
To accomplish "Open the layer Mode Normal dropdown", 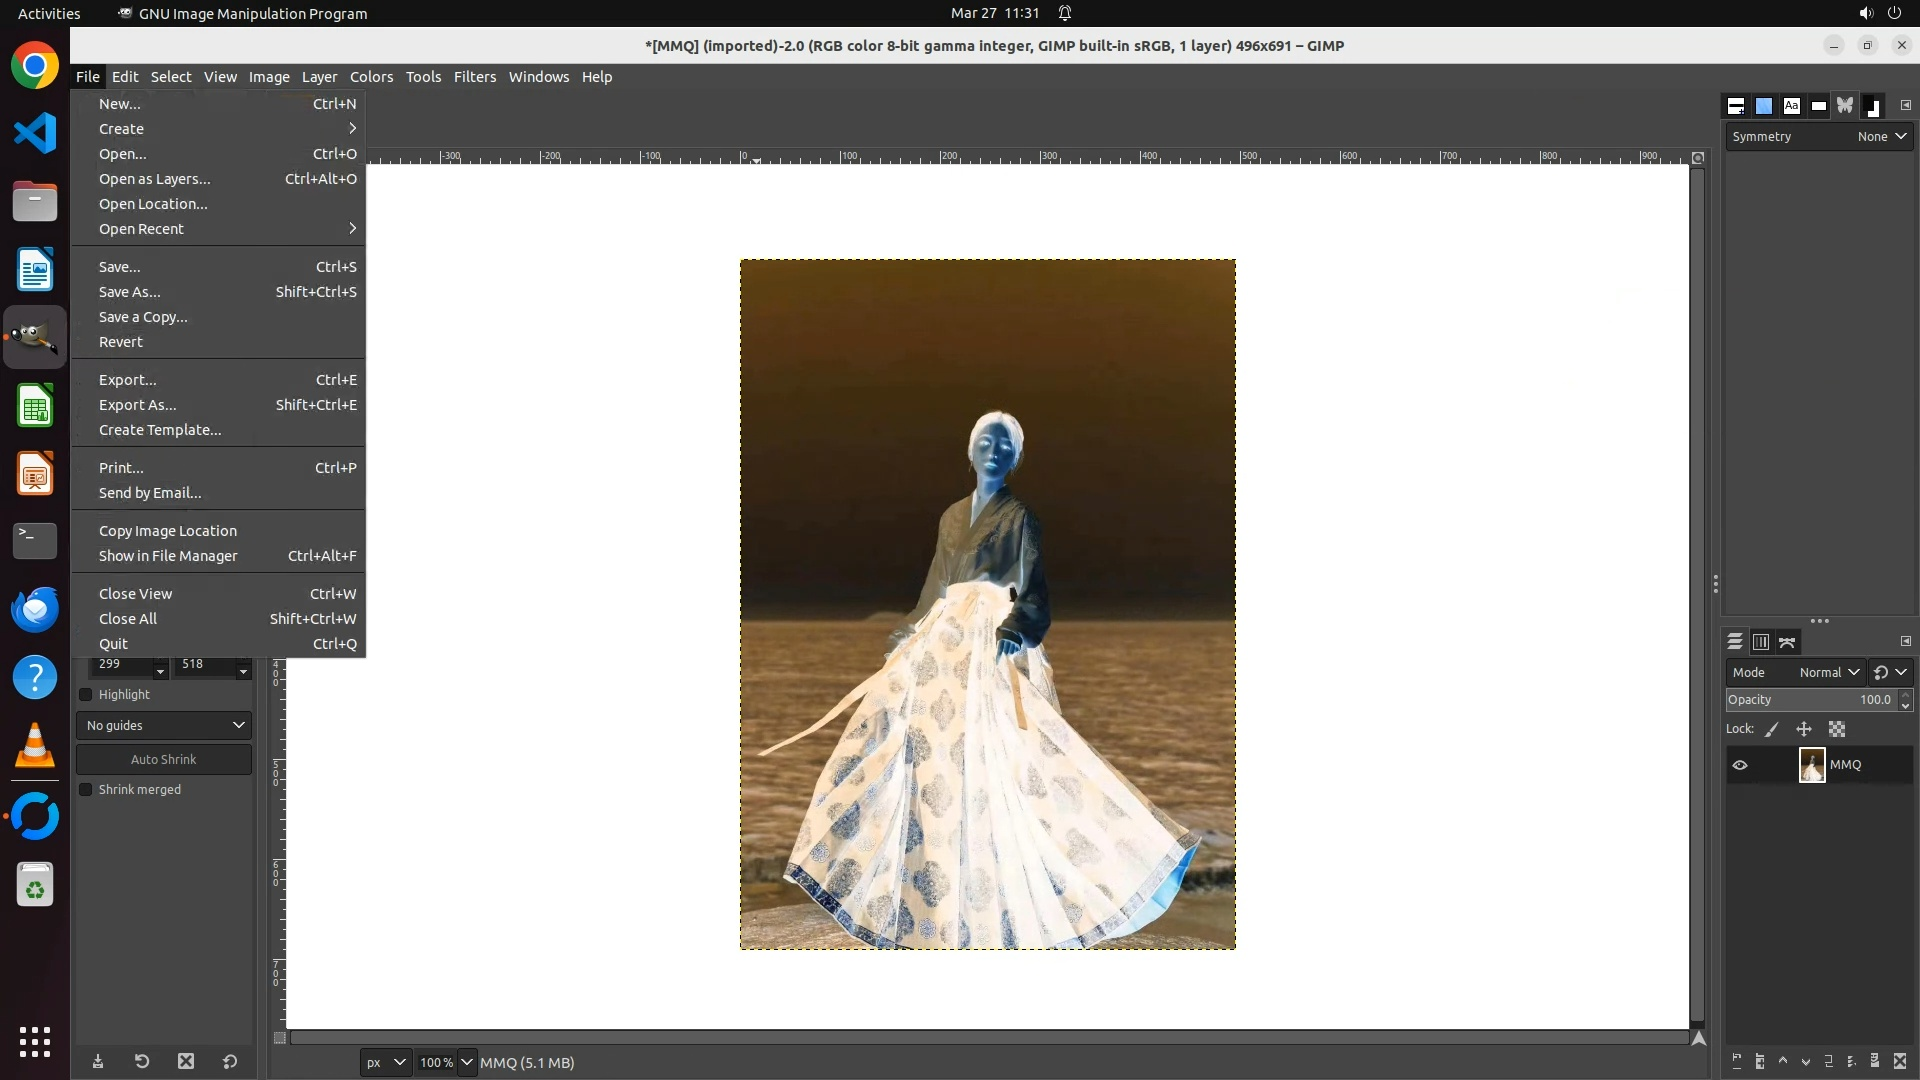I will (x=1829, y=673).
